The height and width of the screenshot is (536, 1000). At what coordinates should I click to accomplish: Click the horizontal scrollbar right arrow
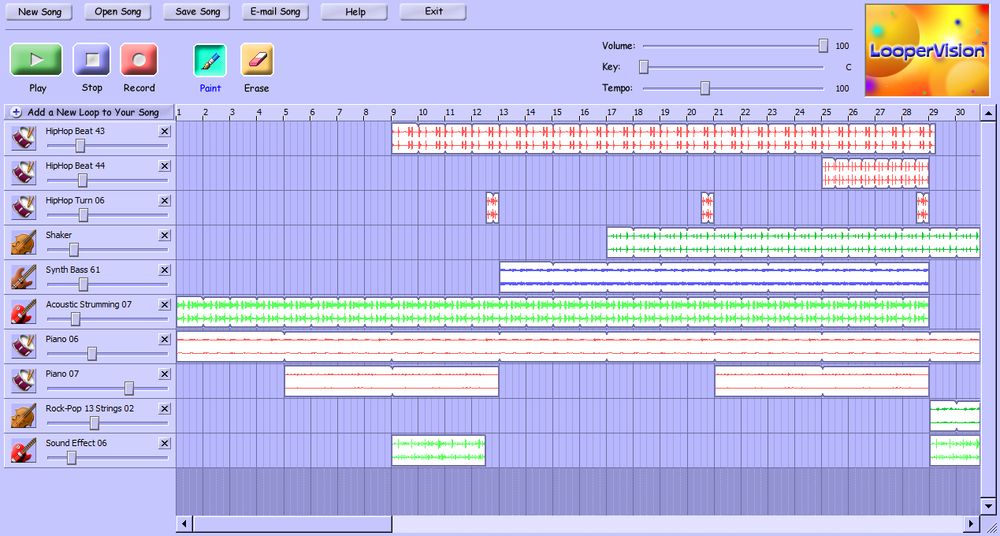[972, 523]
